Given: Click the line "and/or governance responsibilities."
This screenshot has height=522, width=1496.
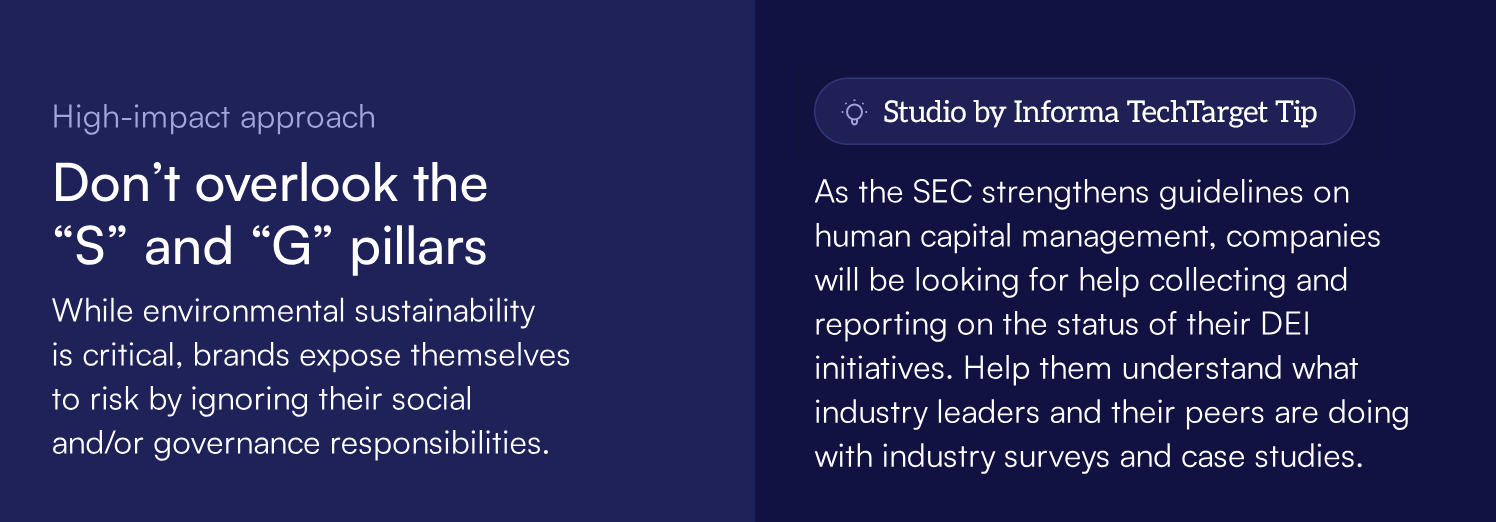Looking at the screenshot, I should (300, 443).
